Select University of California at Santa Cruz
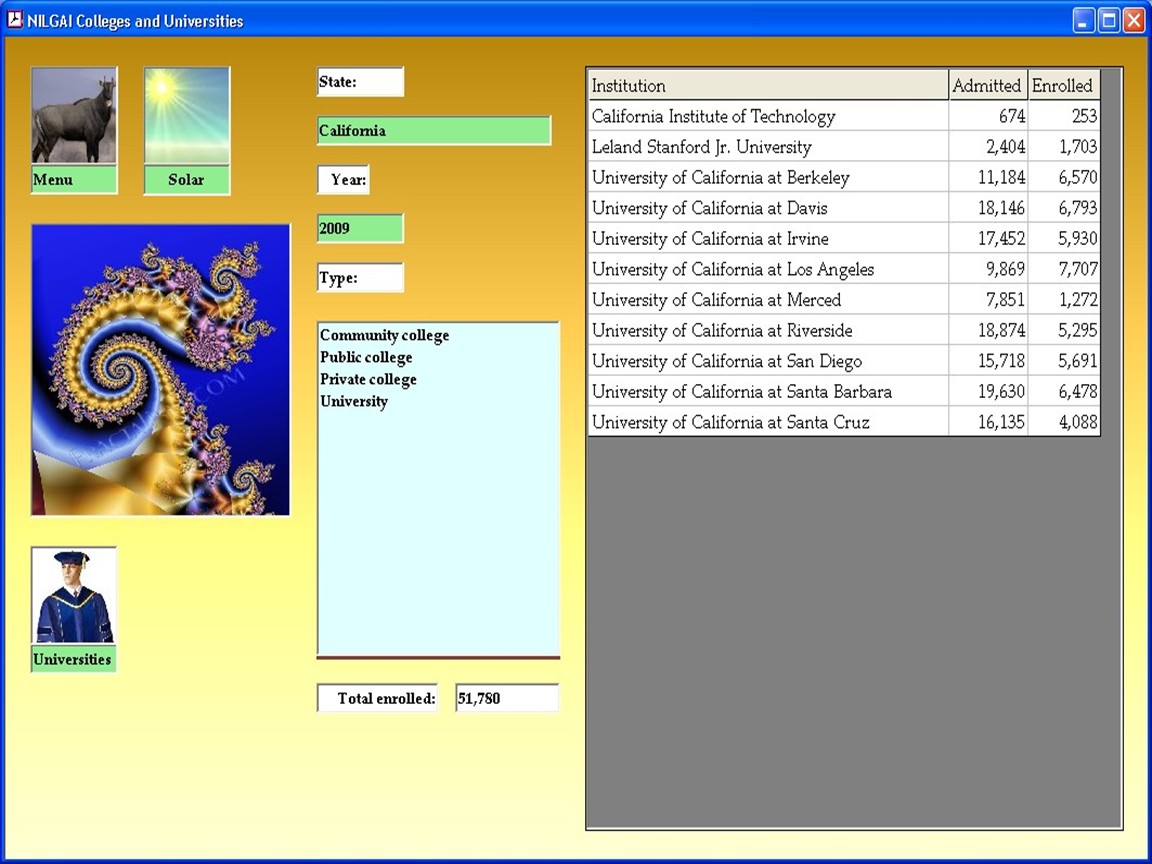Screen dimensions: 1152x864 [844, 422]
